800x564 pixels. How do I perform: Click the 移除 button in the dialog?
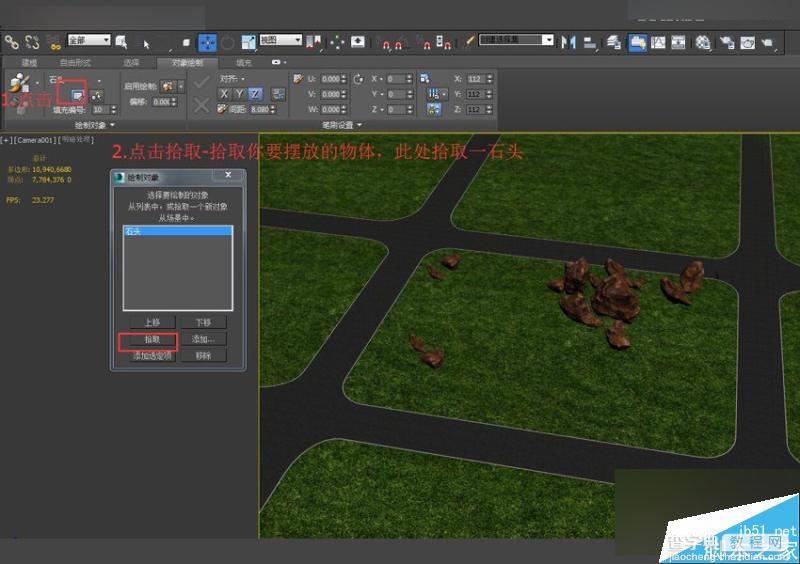pyautogui.click(x=203, y=355)
